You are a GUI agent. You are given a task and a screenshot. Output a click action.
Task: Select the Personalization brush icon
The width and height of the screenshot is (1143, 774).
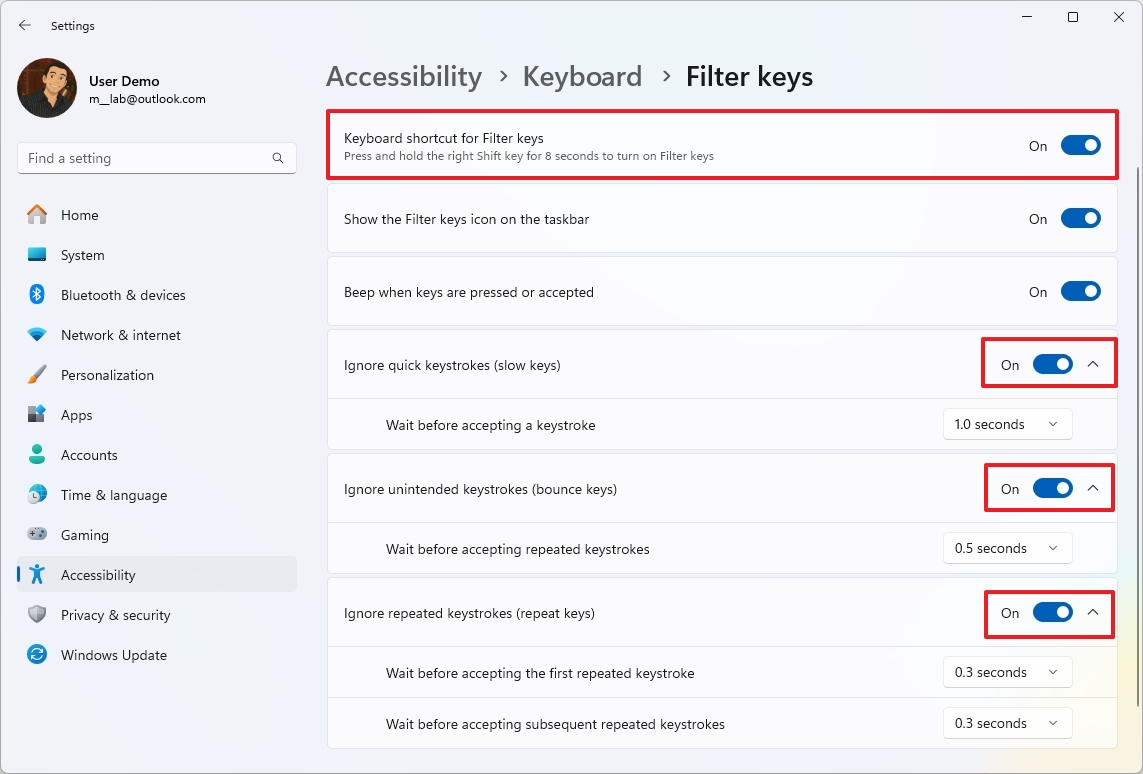click(x=36, y=375)
